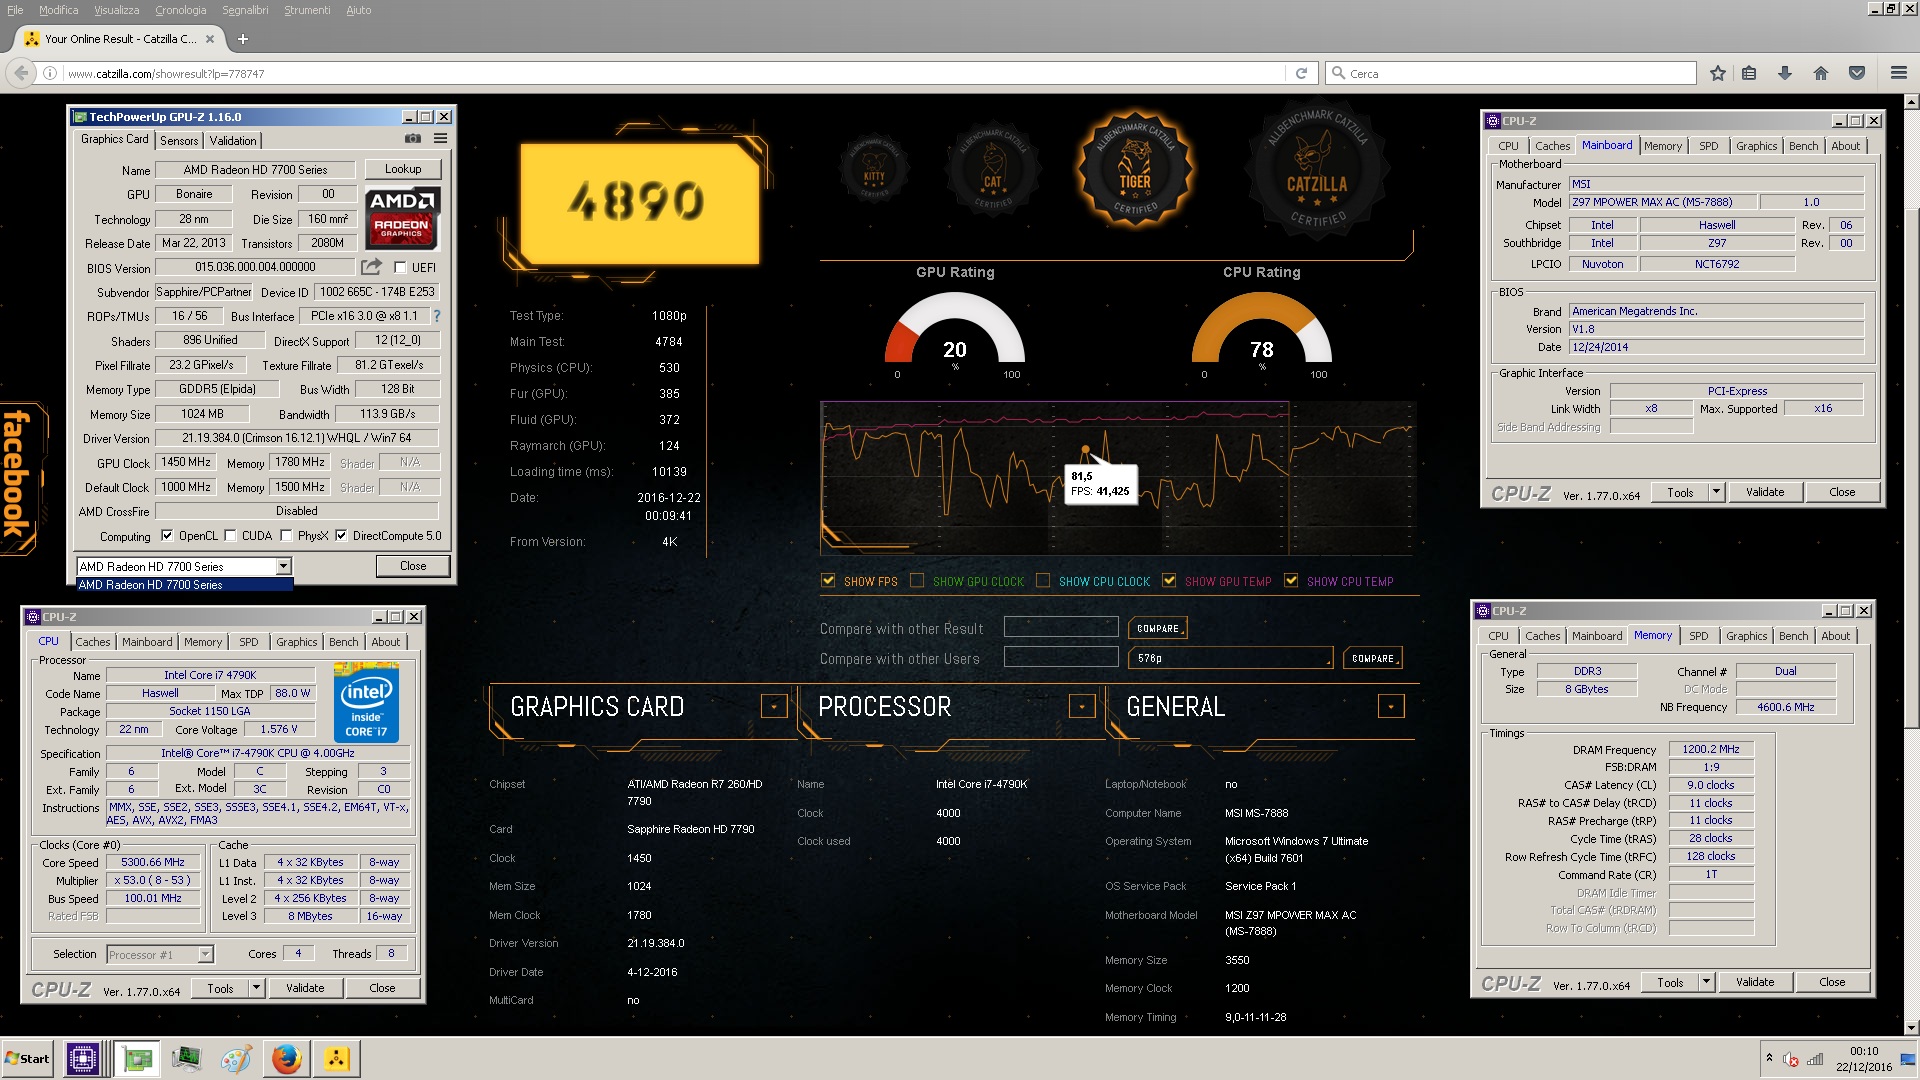Image resolution: width=1920 pixels, height=1080 pixels.
Task: Click the Lookup button in GPU-Z
Action: point(403,169)
